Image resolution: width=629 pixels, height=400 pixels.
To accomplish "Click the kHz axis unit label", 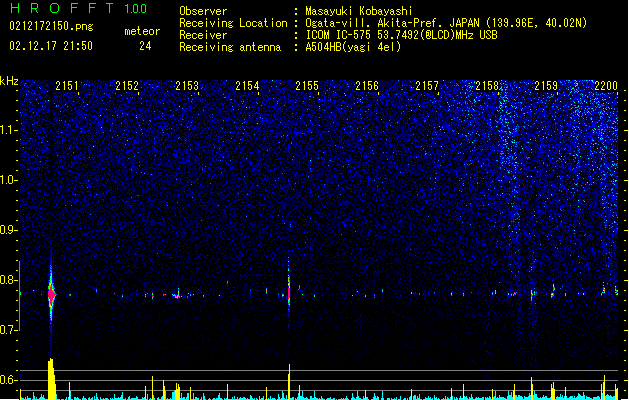I will pyautogui.click(x=9, y=81).
